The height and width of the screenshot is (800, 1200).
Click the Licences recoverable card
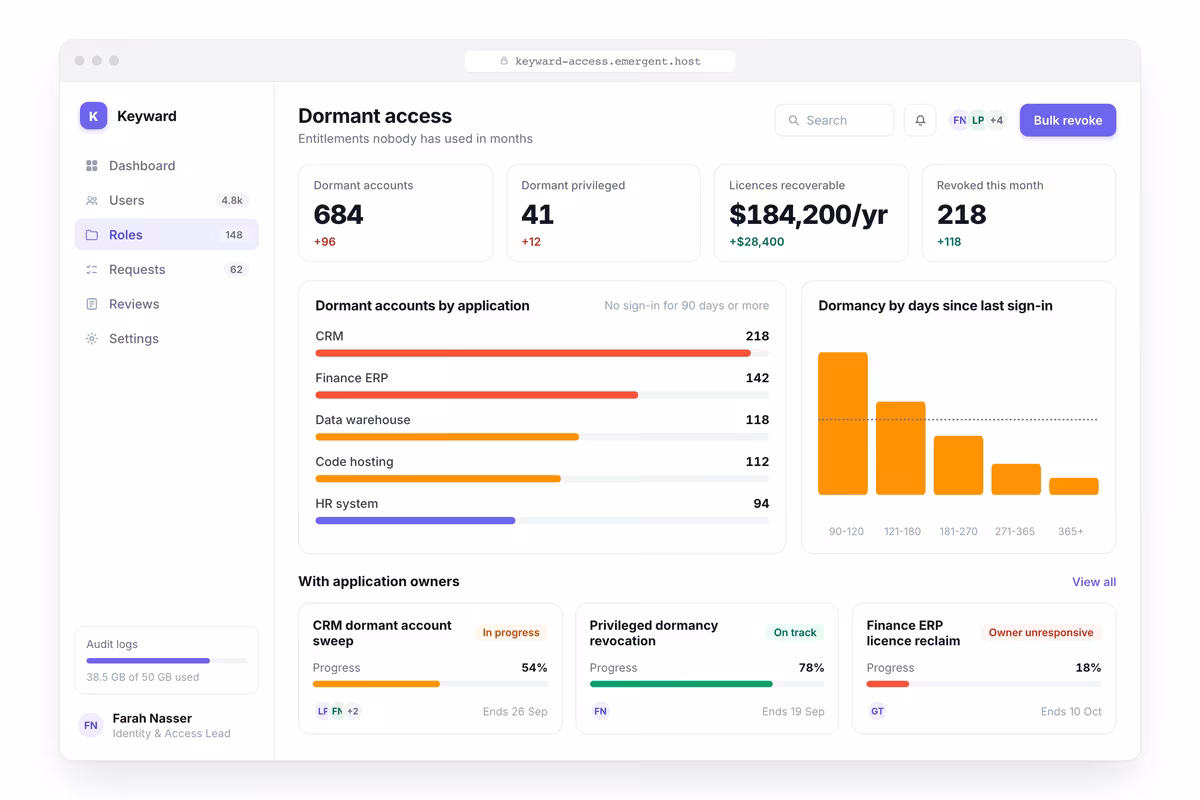coord(811,213)
